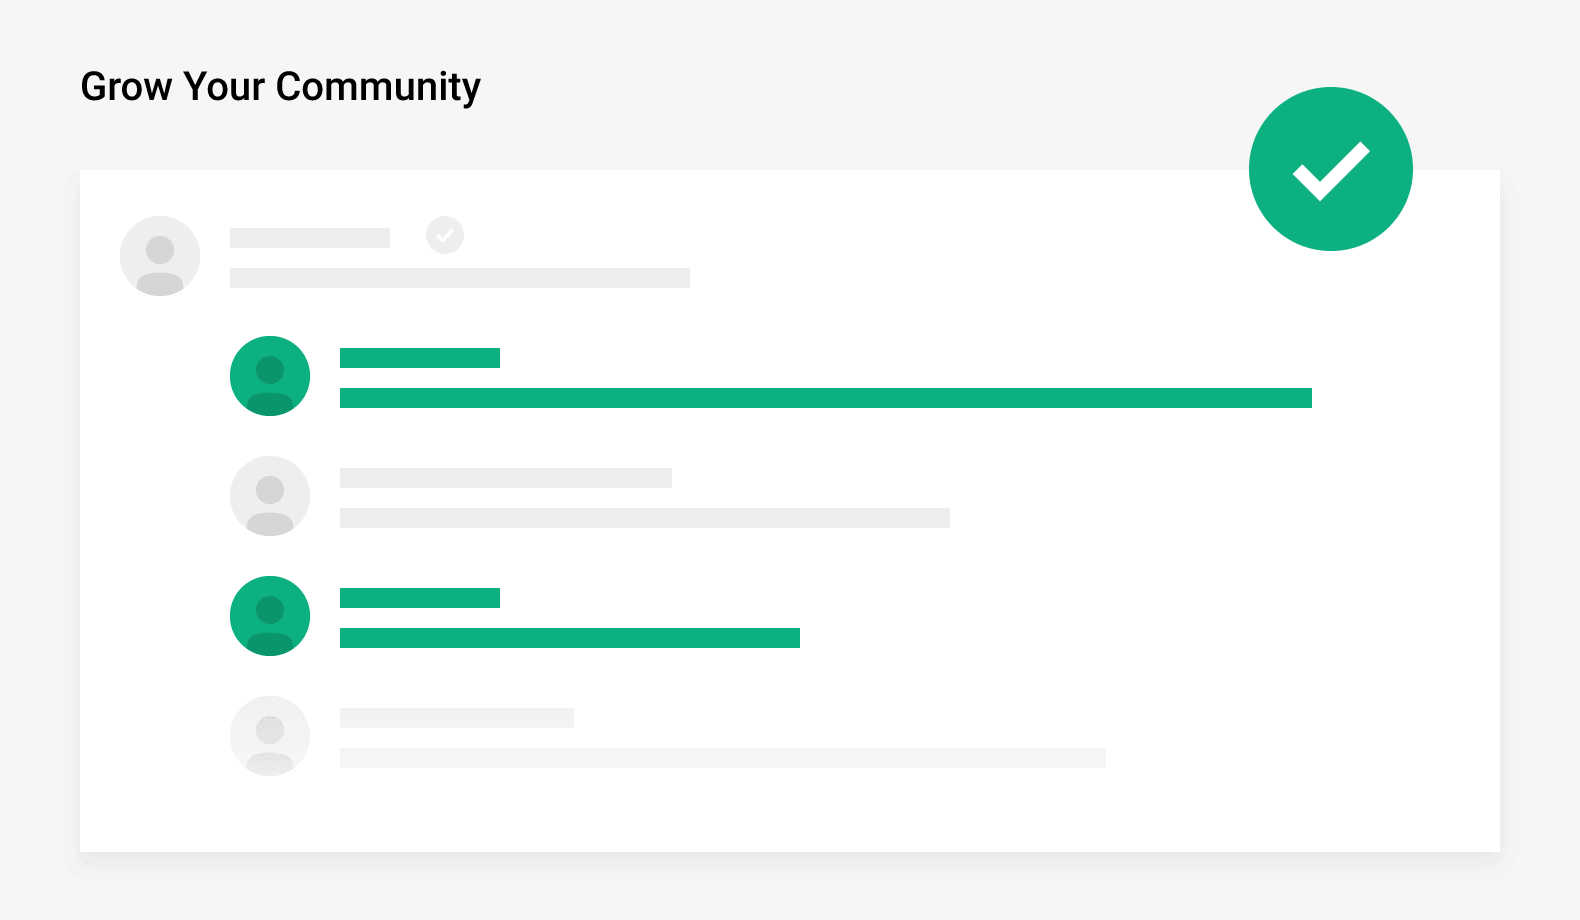Select the second green commenter avatar

[x=270, y=616]
